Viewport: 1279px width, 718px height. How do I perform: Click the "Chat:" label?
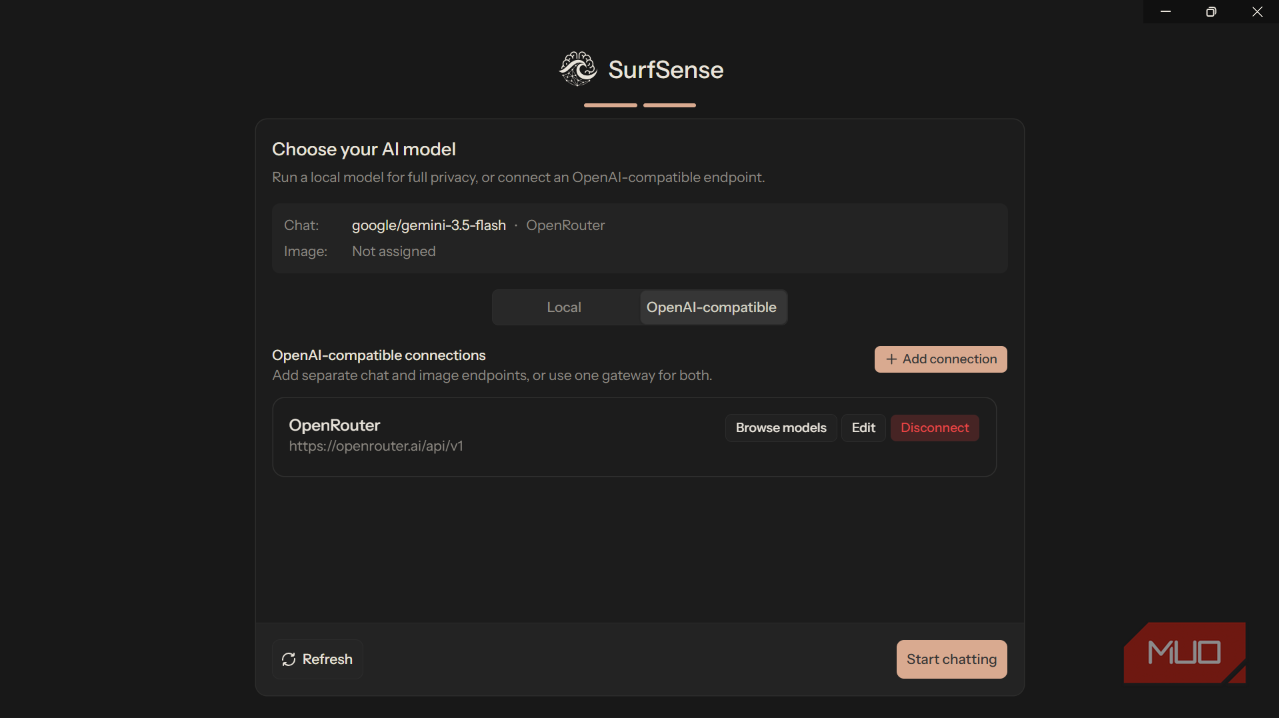pos(302,226)
